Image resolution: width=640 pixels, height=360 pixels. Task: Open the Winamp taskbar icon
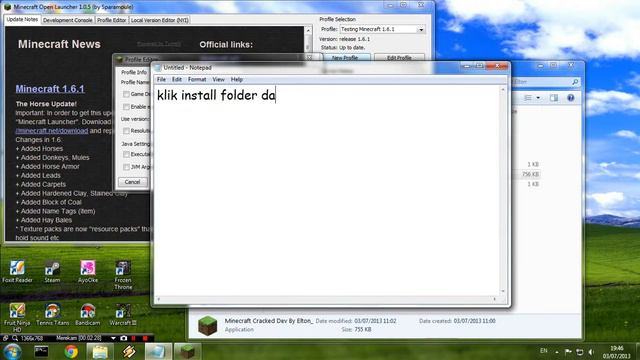[129, 351]
